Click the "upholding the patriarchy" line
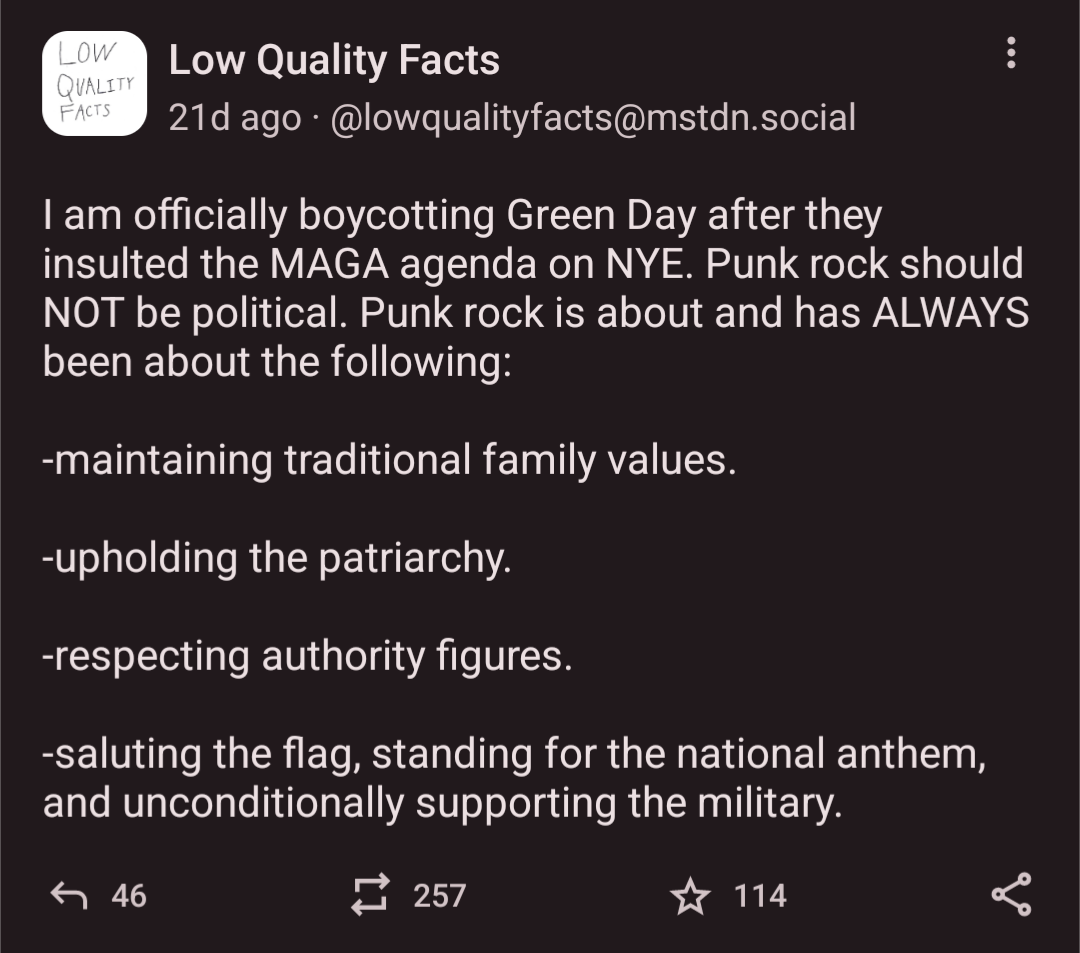Viewport: 1080px width, 953px height. [277, 558]
